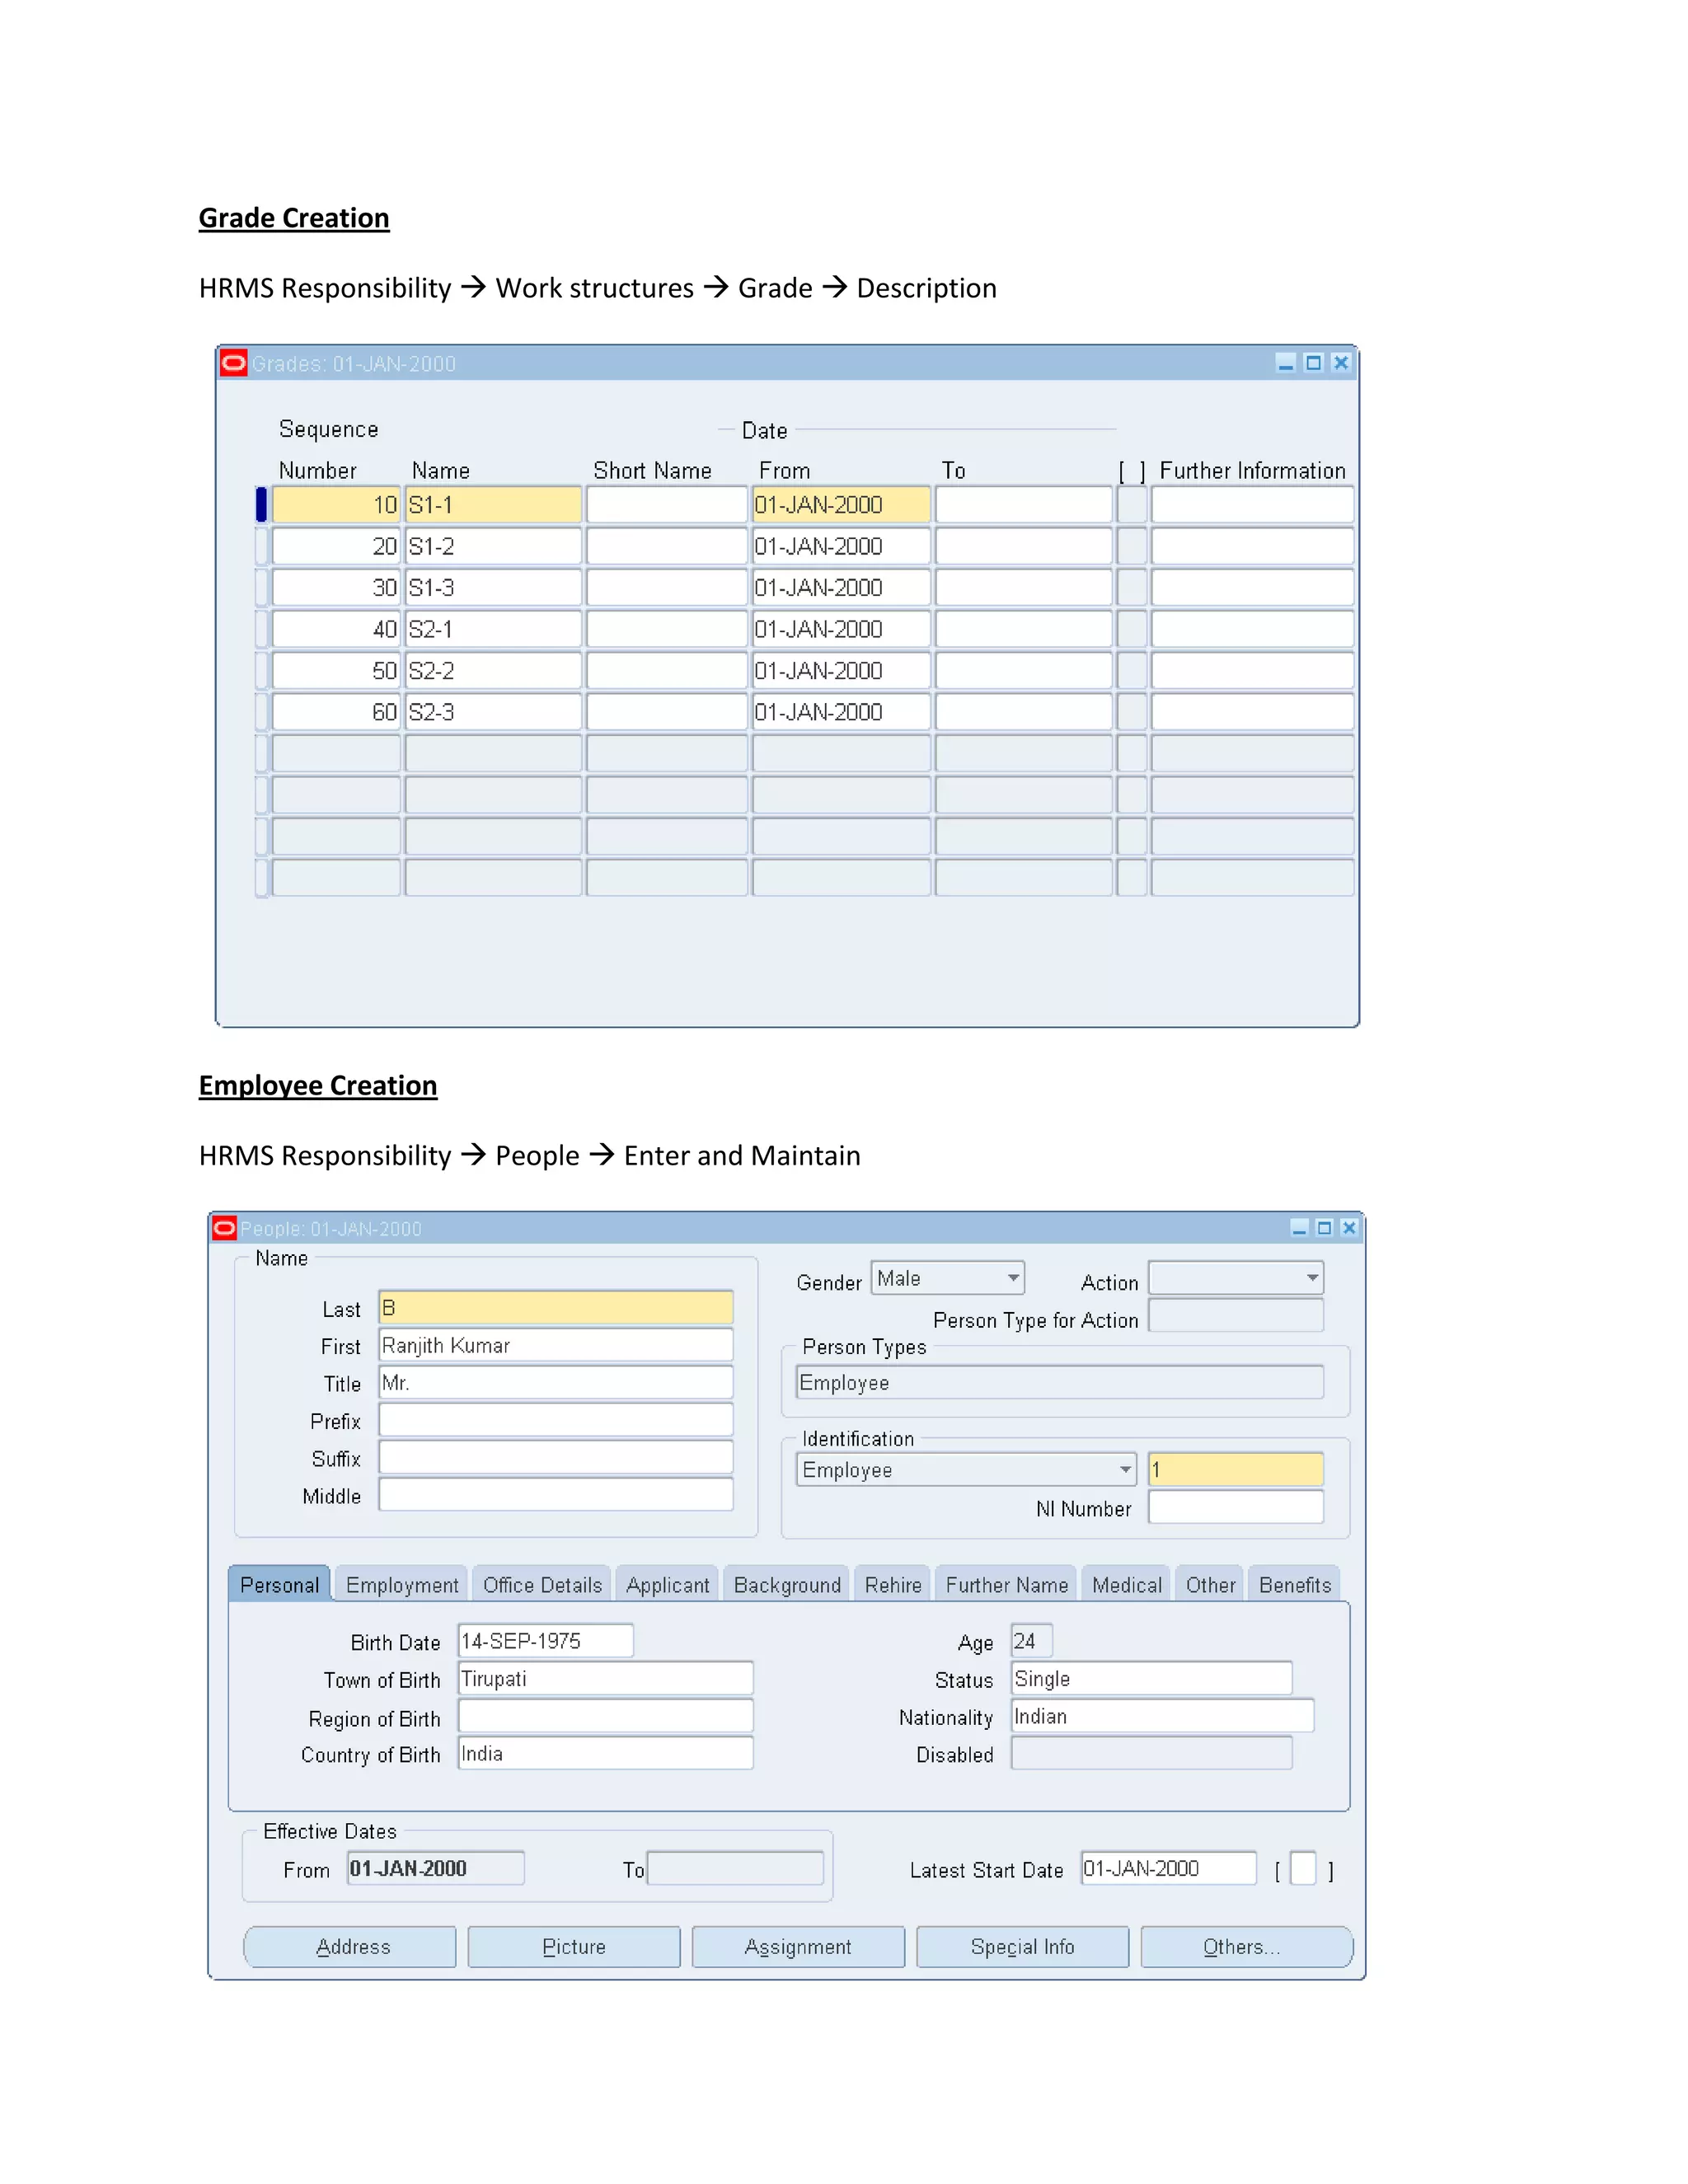Click sequence number cell 30
Viewport: 1688px width, 2184px height.
pos(336,587)
